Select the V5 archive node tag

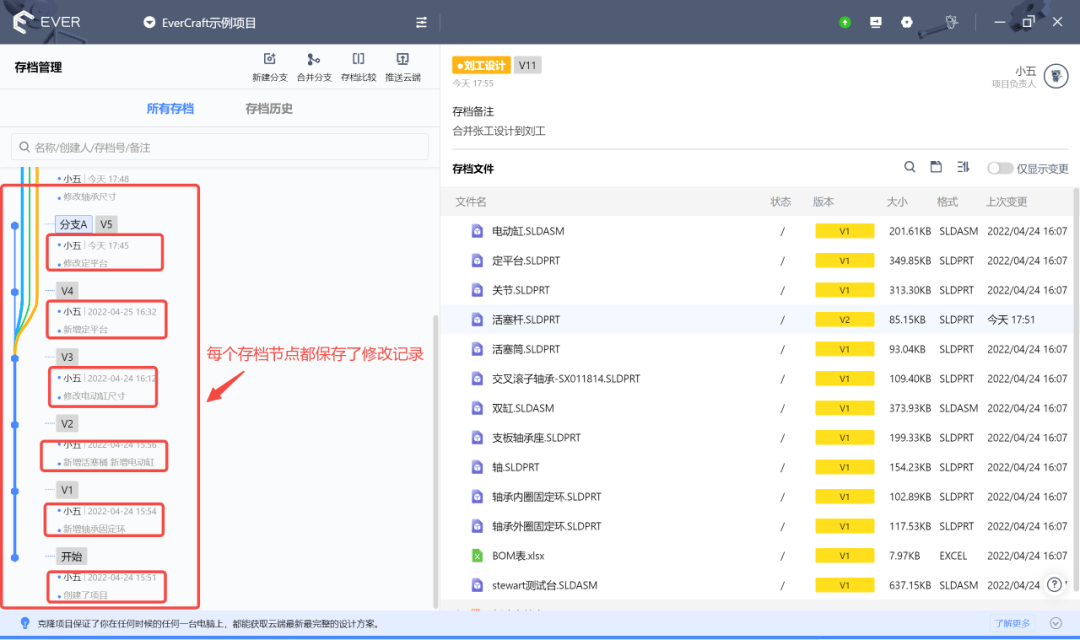[106, 225]
